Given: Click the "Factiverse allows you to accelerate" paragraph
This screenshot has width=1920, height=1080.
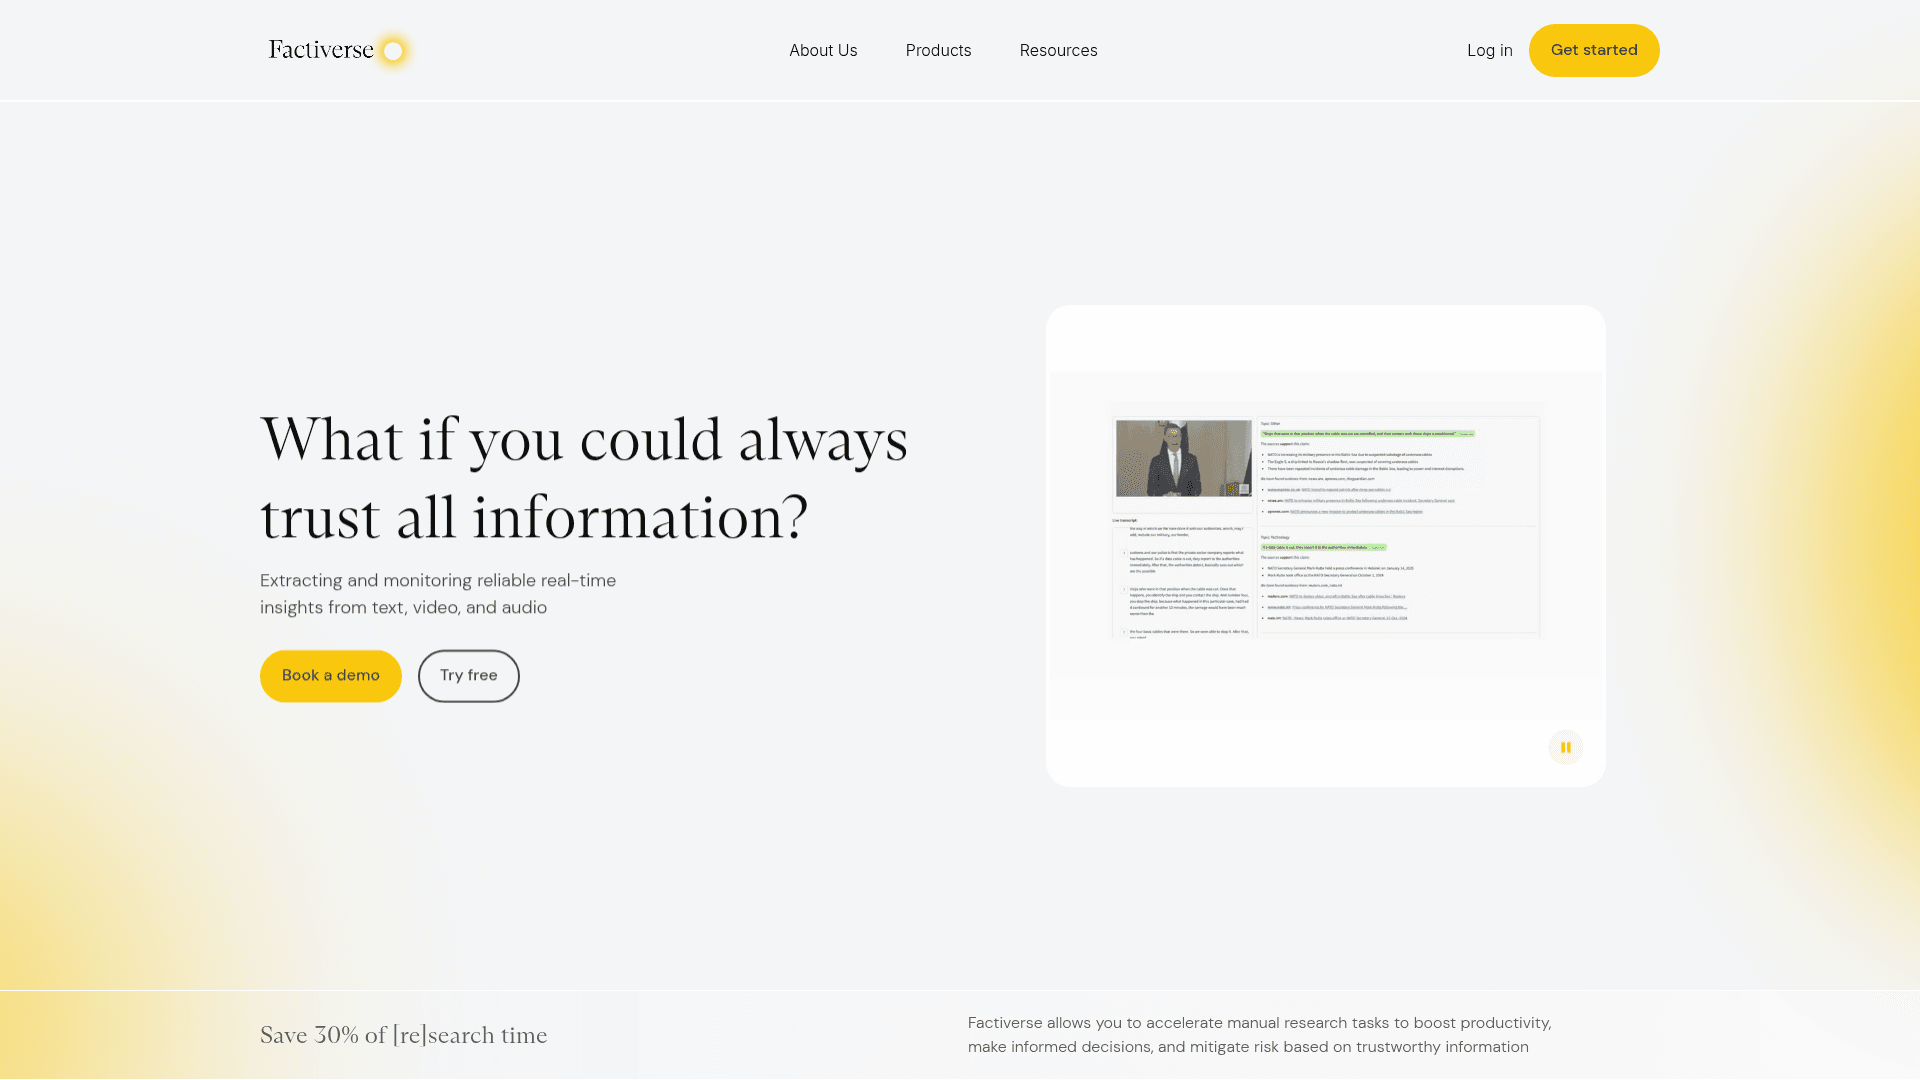Looking at the screenshot, I should tap(1260, 1035).
